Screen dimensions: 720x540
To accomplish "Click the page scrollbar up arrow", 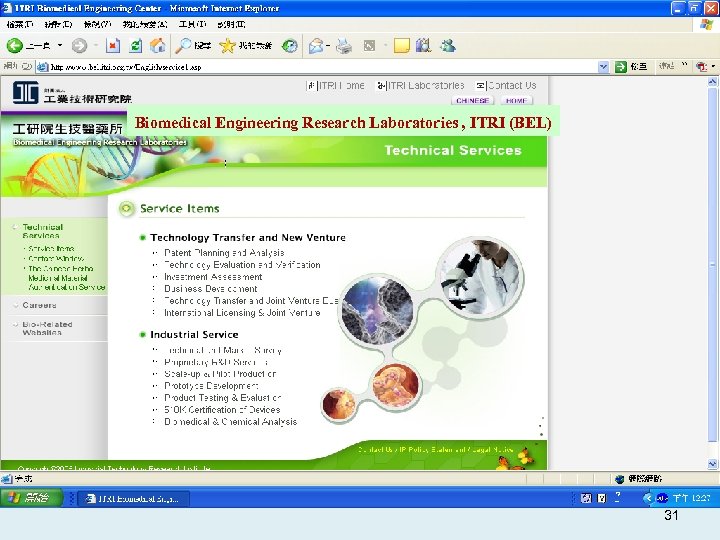I will pyautogui.click(x=712, y=82).
